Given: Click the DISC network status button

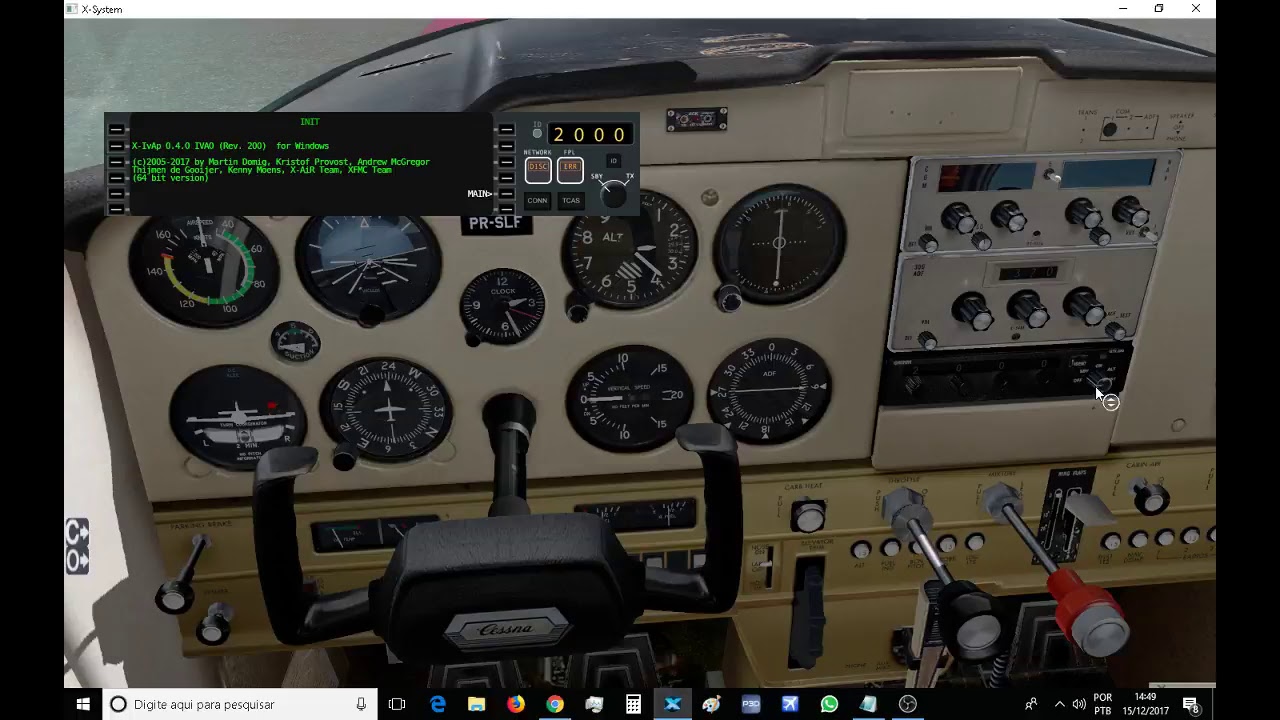Looking at the screenshot, I should click(538, 168).
